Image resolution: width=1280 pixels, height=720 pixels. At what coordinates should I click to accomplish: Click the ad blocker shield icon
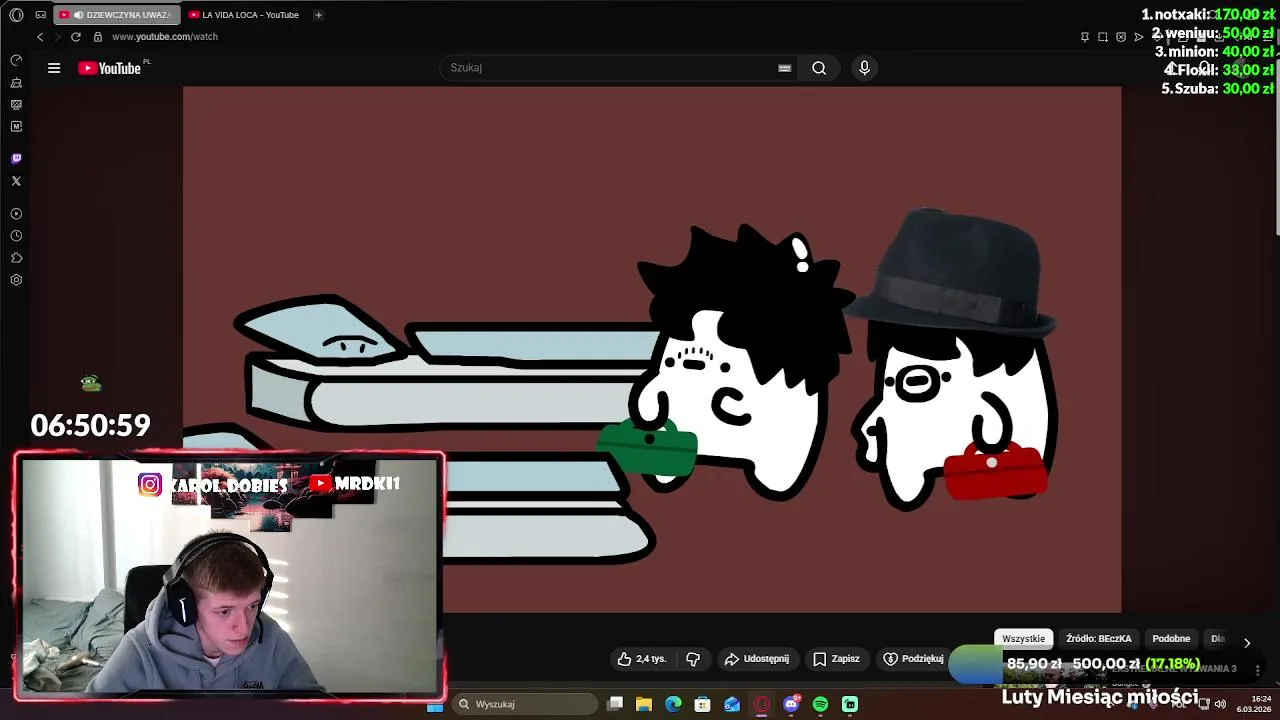[1121, 37]
